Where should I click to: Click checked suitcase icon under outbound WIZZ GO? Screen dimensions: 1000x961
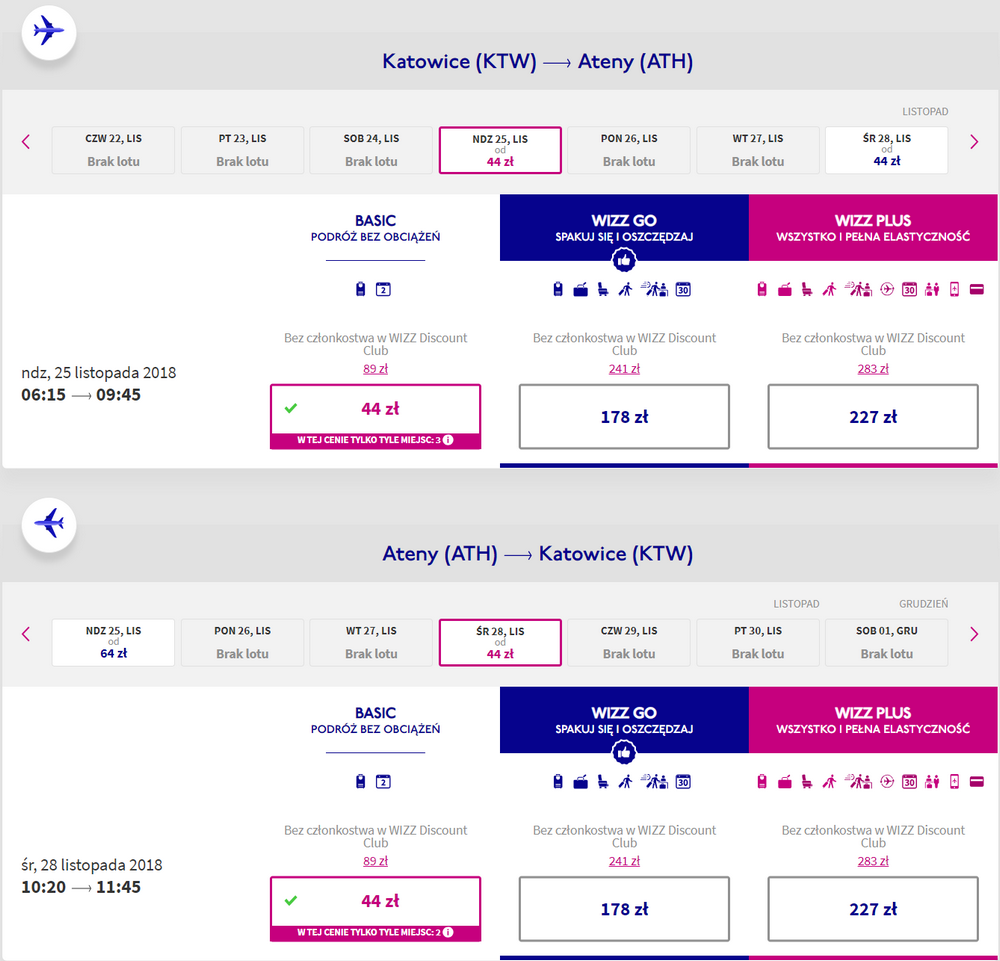pos(580,290)
